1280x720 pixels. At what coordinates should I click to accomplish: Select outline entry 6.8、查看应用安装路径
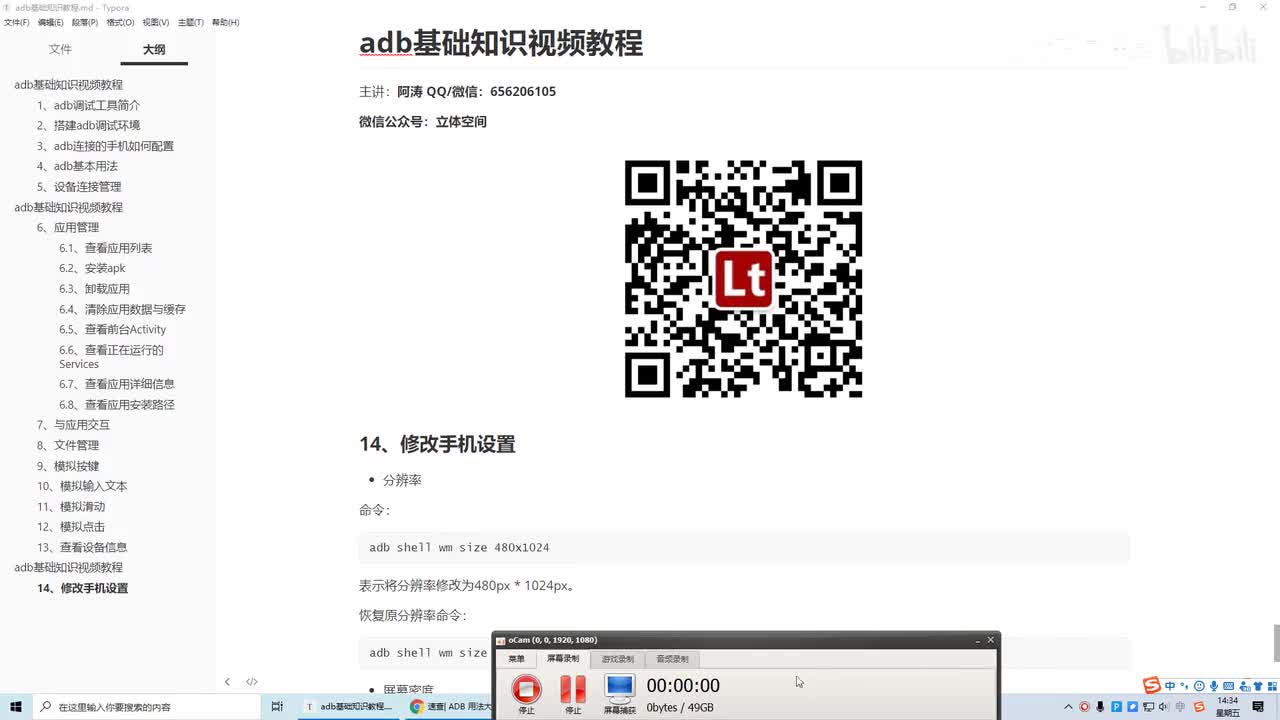pos(116,405)
